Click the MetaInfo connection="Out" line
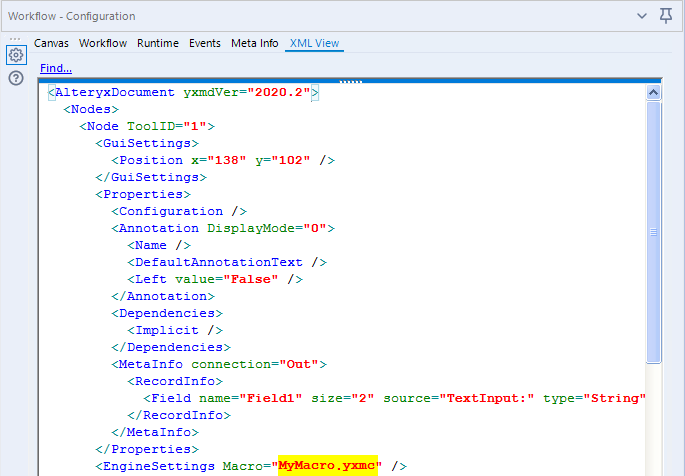The image size is (685, 476). (x=219, y=365)
